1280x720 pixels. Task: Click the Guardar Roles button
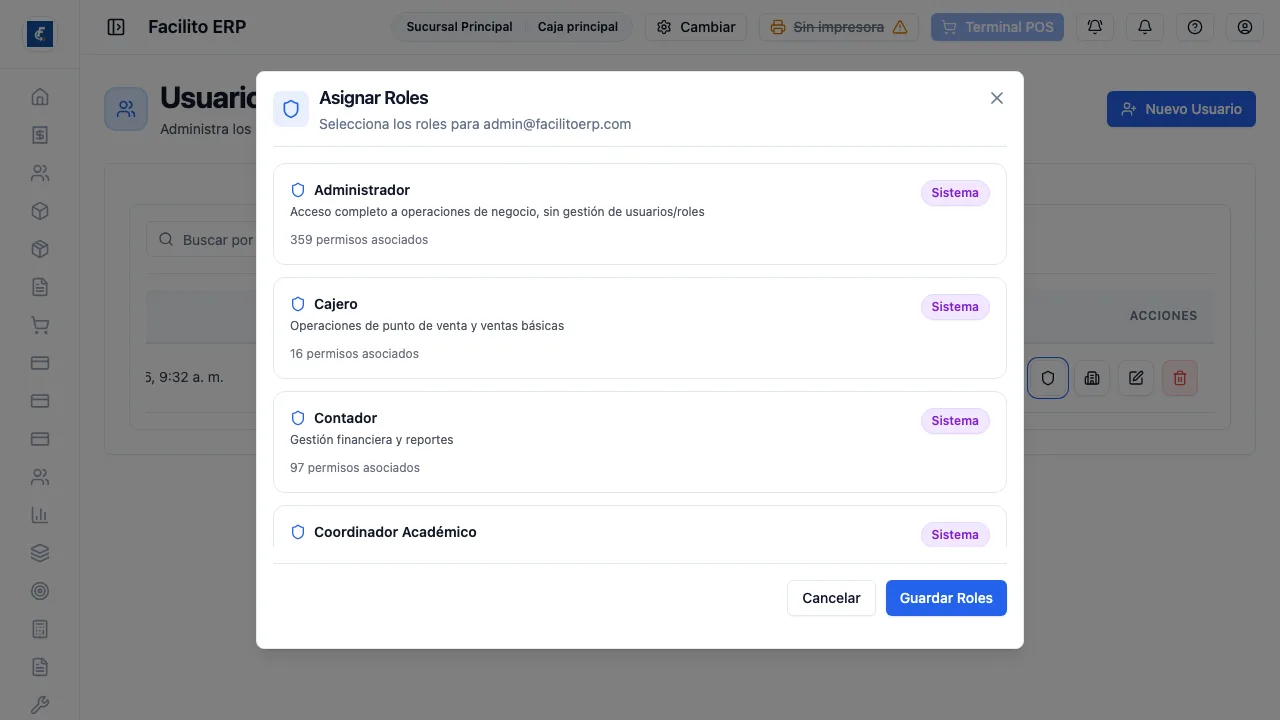point(946,598)
